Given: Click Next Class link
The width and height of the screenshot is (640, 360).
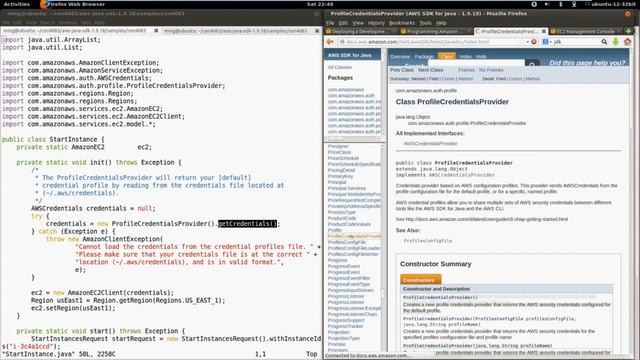Looking at the screenshot, I should tap(431, 70).
